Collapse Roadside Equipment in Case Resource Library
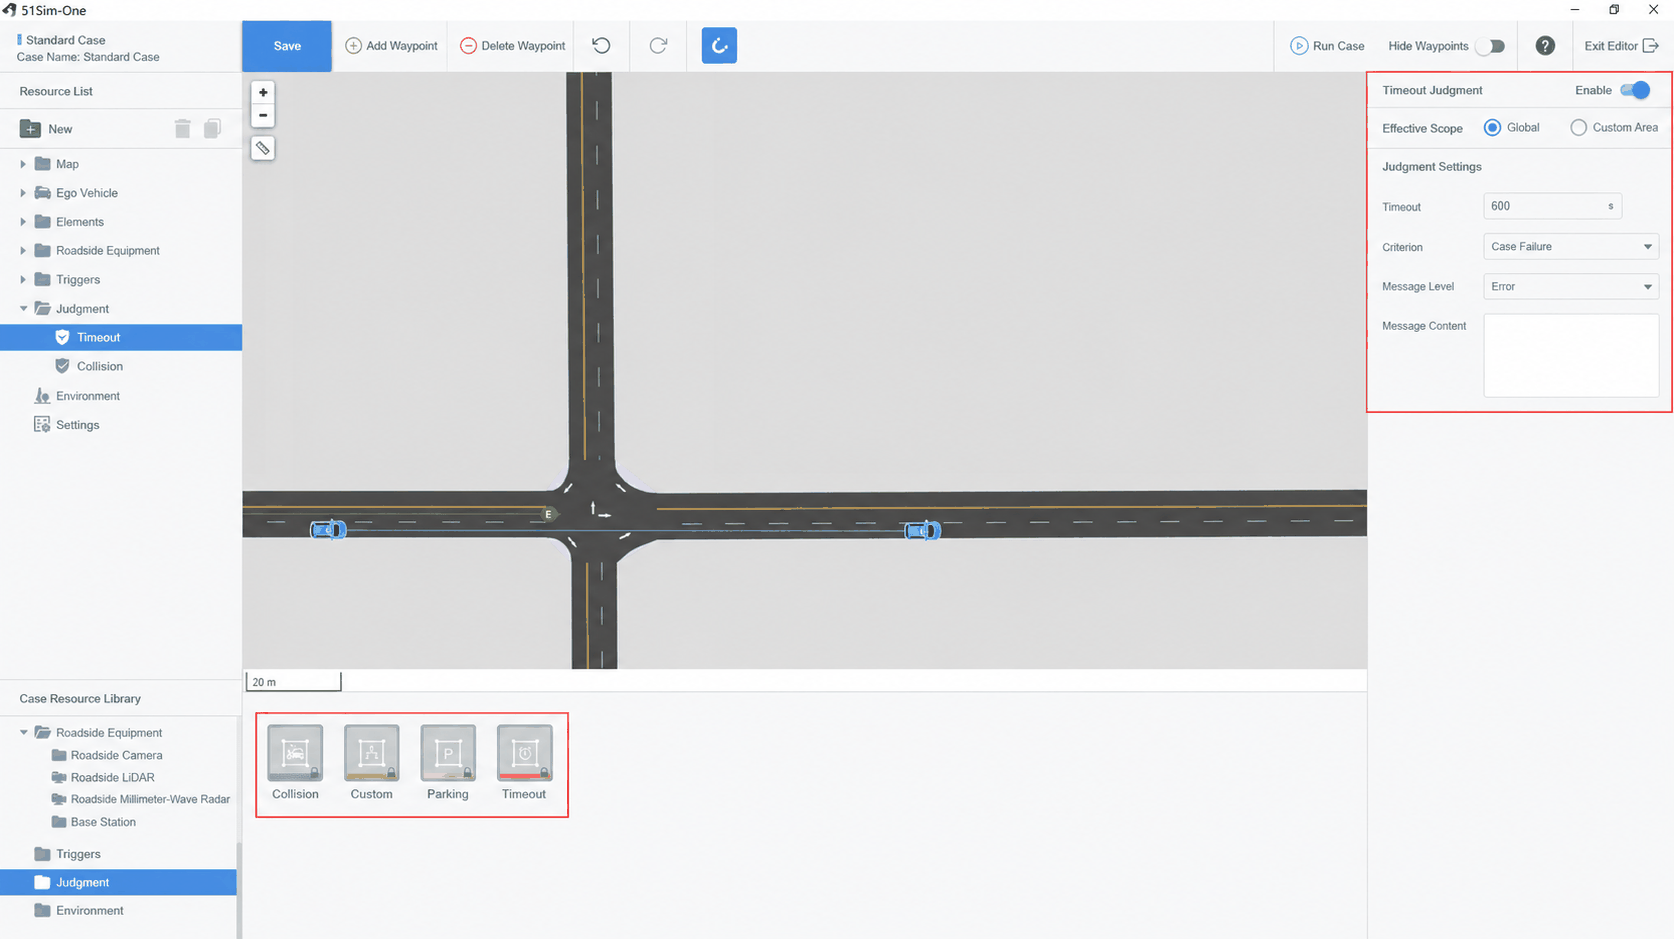 tap(23, 733)
